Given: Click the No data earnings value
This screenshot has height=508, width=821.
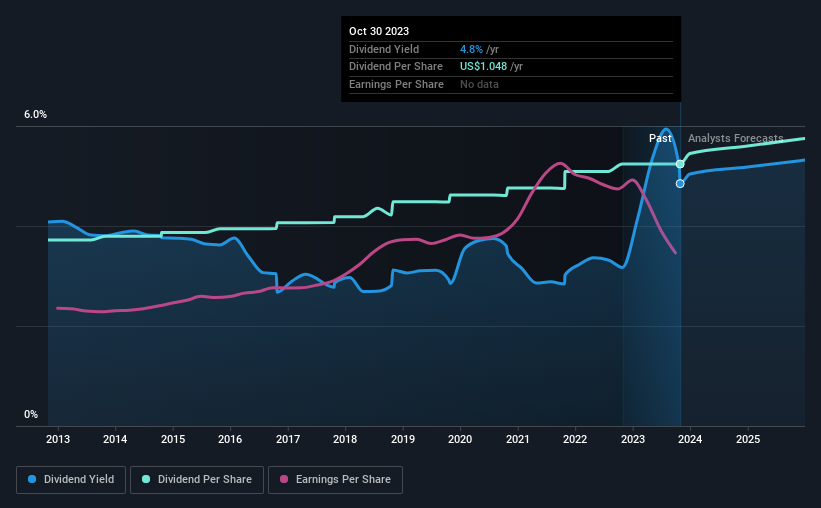Looking at the screenshot, I should [479, 84].
